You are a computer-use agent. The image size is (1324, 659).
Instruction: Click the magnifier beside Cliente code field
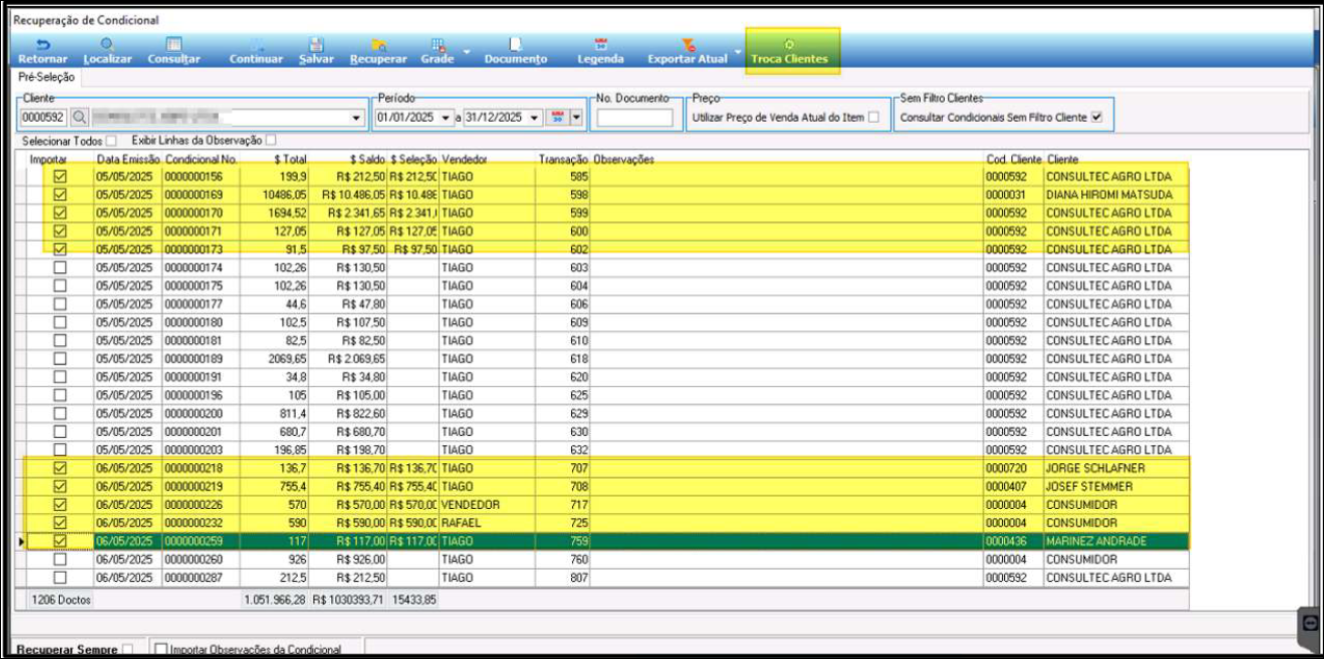coord(79,118)
